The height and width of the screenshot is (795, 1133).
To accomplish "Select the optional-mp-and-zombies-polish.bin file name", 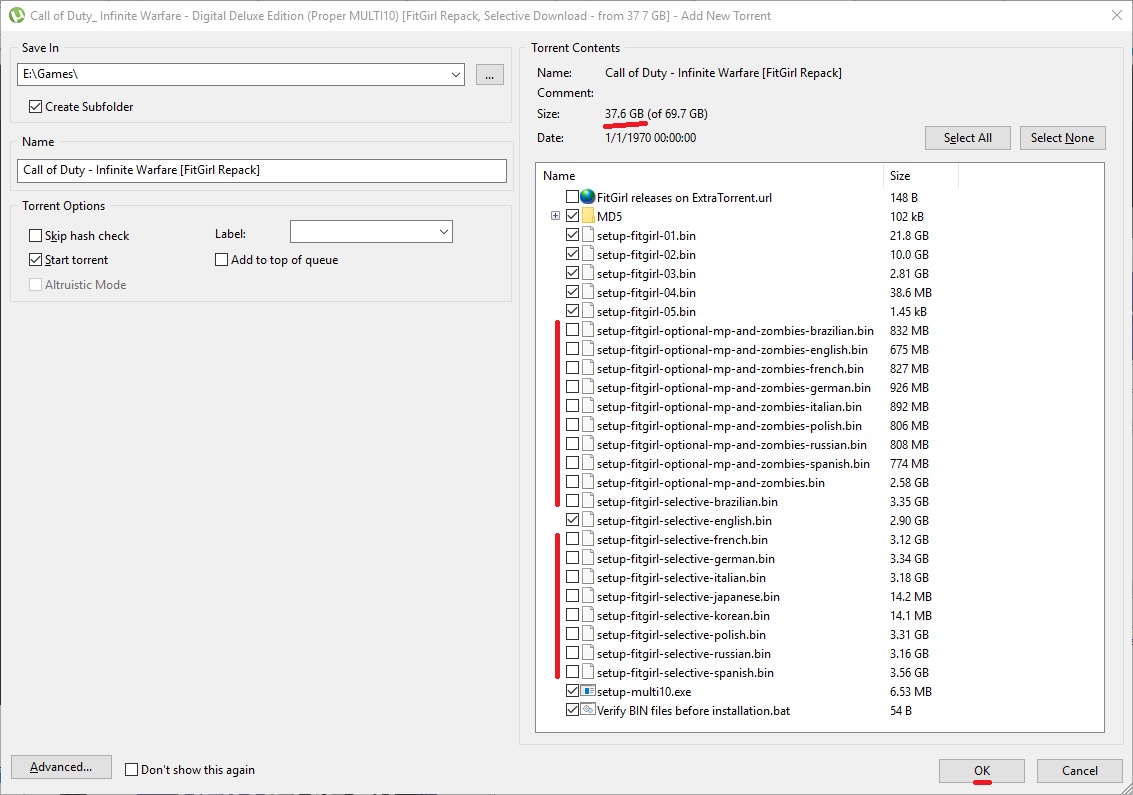I will click(729, 425).
